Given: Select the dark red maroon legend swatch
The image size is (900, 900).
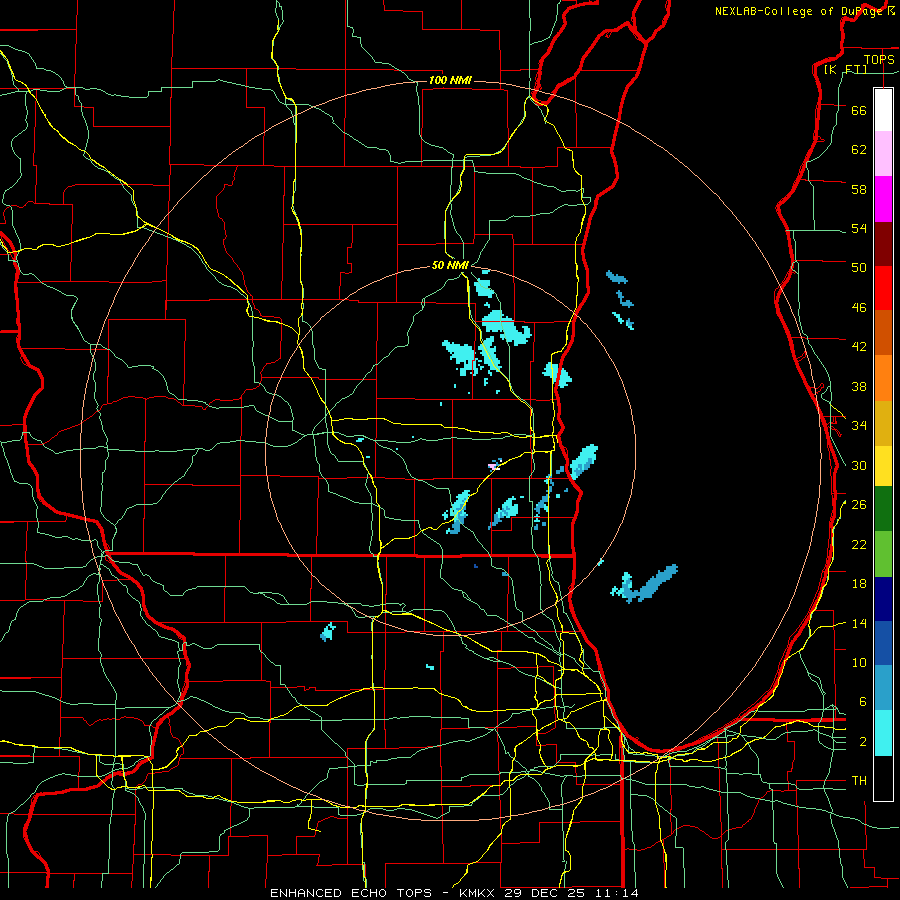Looking at the screenshot, I should [x=883, y=244].
